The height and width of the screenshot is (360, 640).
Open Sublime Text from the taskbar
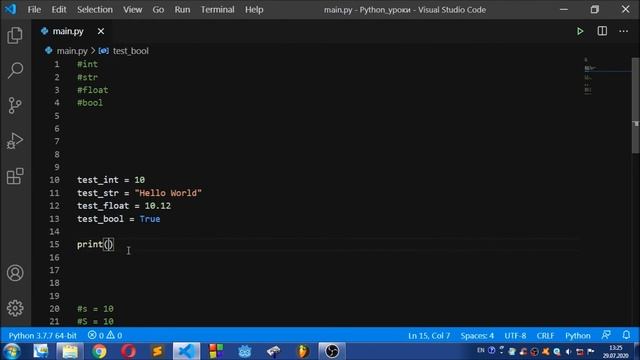[157, 351]
